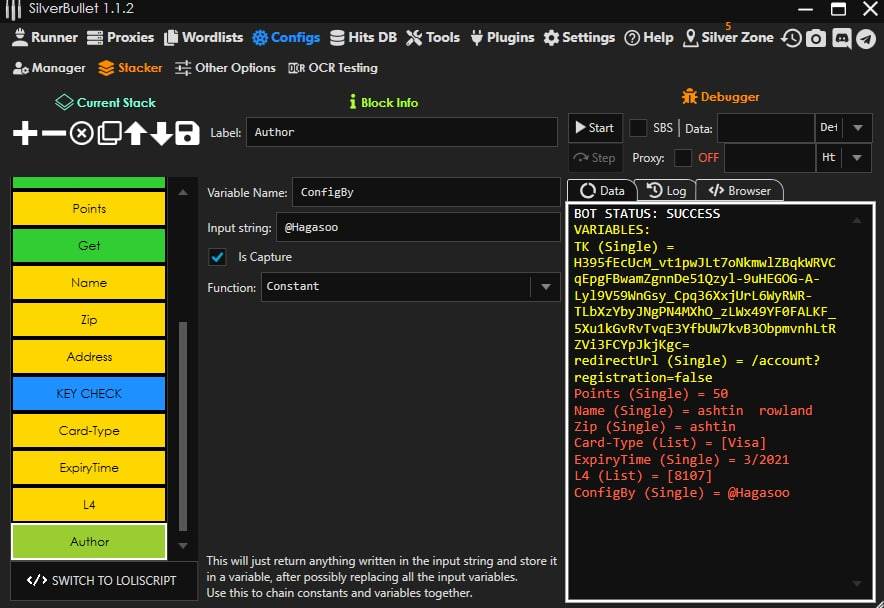The width and height of the screenshot is (884, 608).
Task: Click the block list vertical scrollbar
Action: coord(182,425)
